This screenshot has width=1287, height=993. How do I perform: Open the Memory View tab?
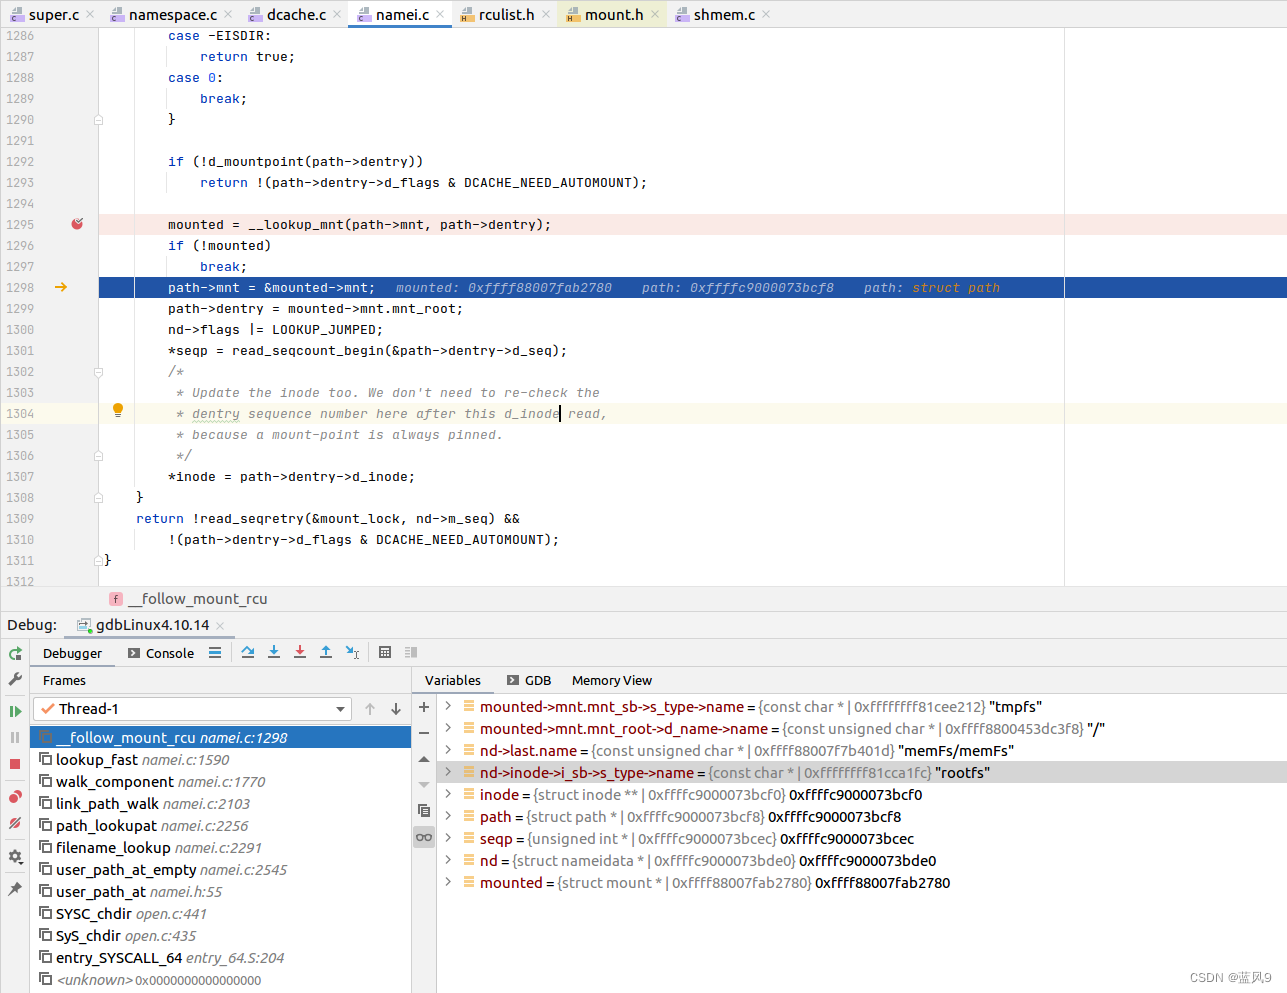(612, 680)
